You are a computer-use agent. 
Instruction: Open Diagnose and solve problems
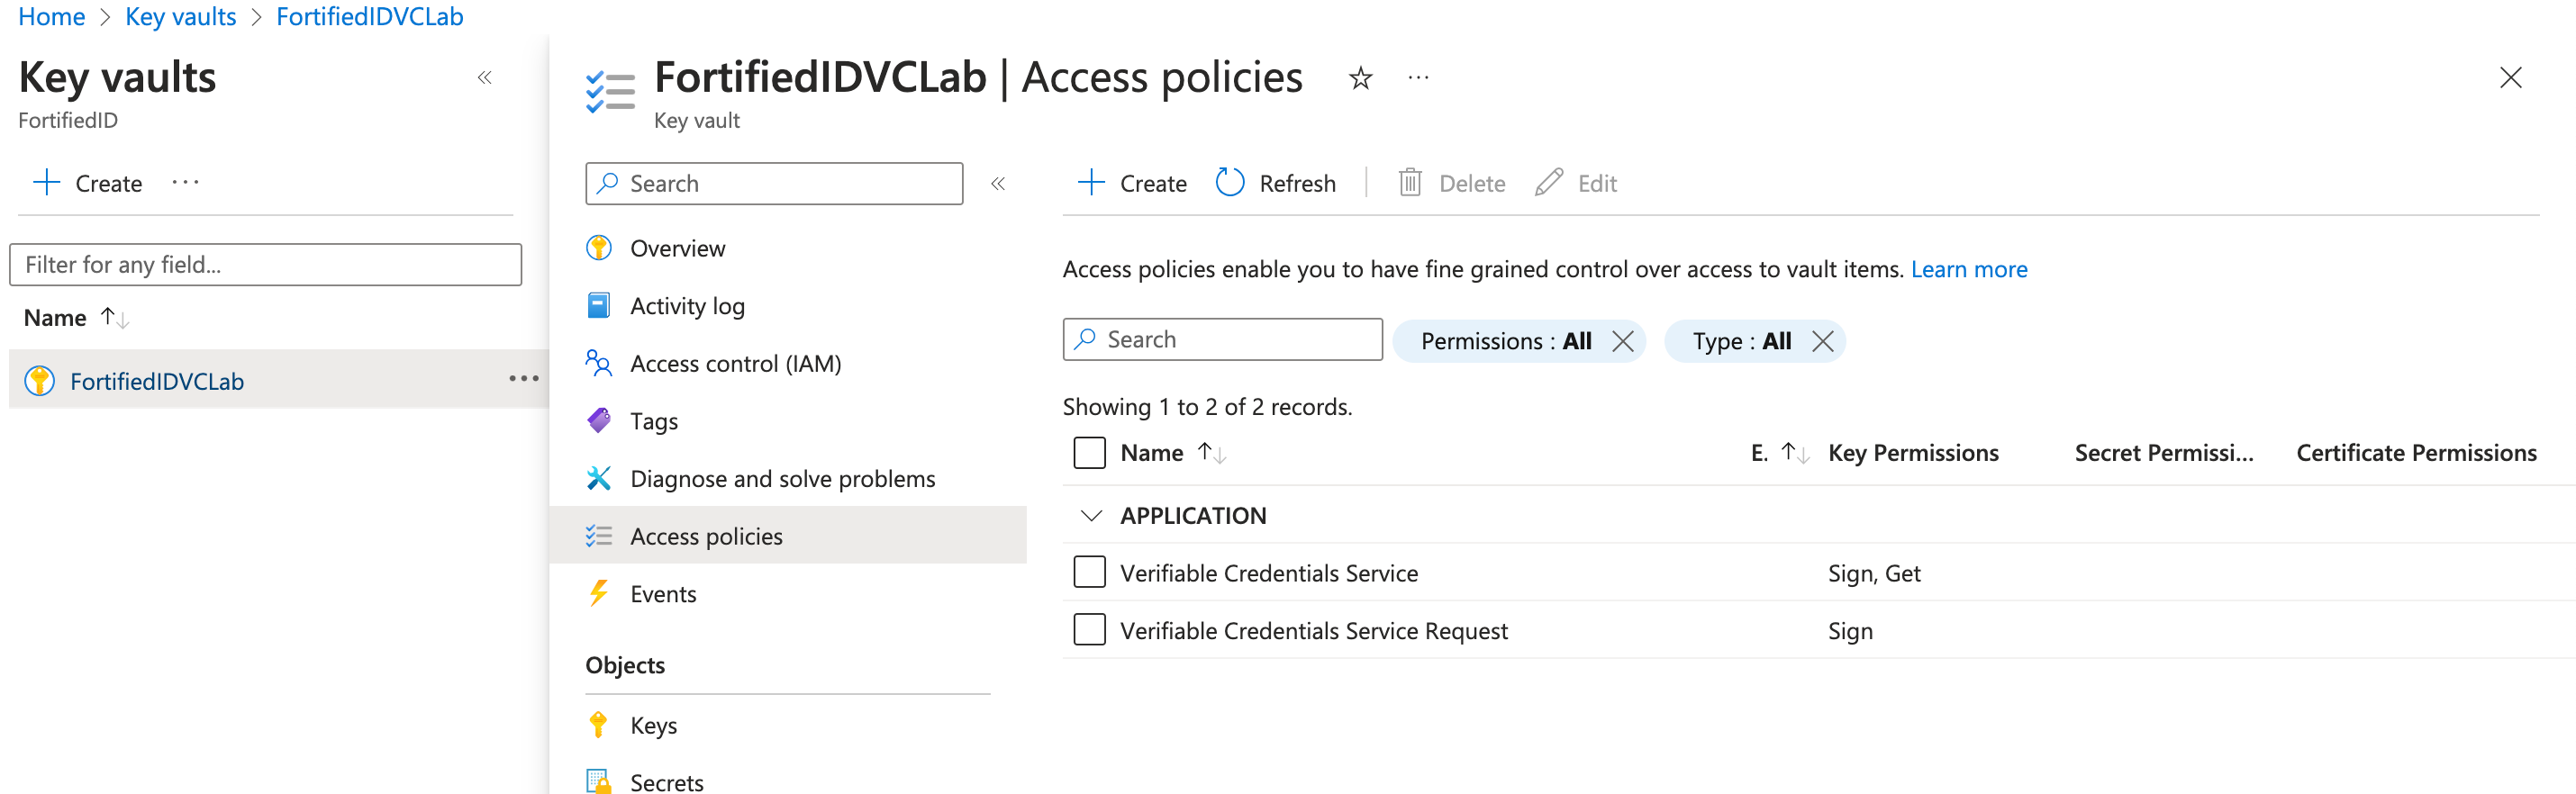pyautogui.click(x=783, y=479)
